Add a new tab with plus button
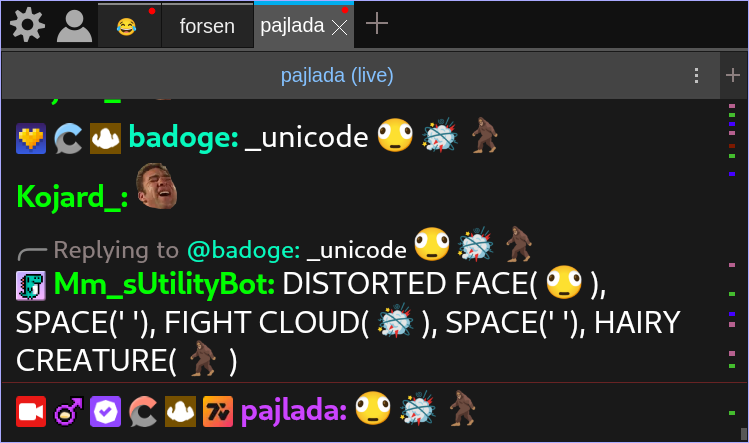This screenshot has height=443, width=749. click(376, 23)
